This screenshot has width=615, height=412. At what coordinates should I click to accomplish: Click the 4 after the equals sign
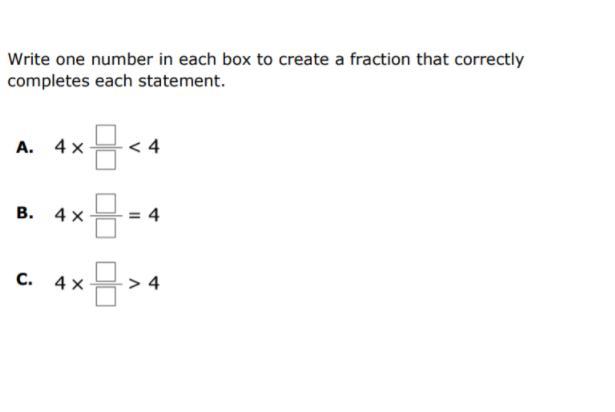(154, 215)
